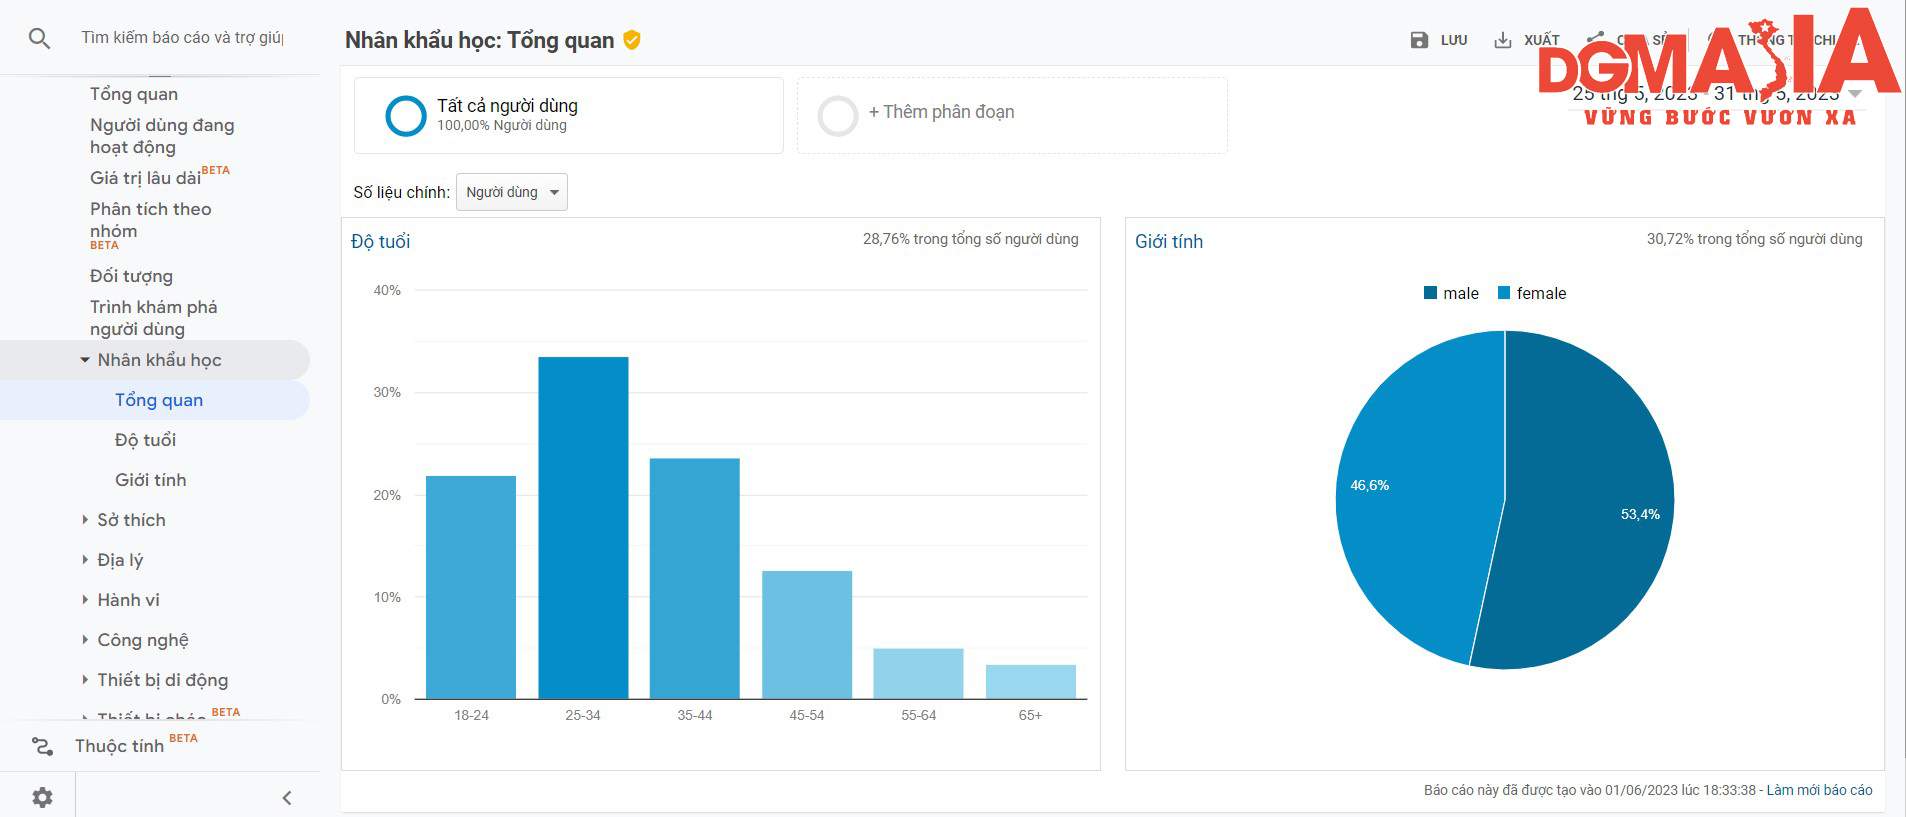Collapse the Nhân khẩu học section
Viewport: 1906px width, 817px height.
(x=85, y=360)
